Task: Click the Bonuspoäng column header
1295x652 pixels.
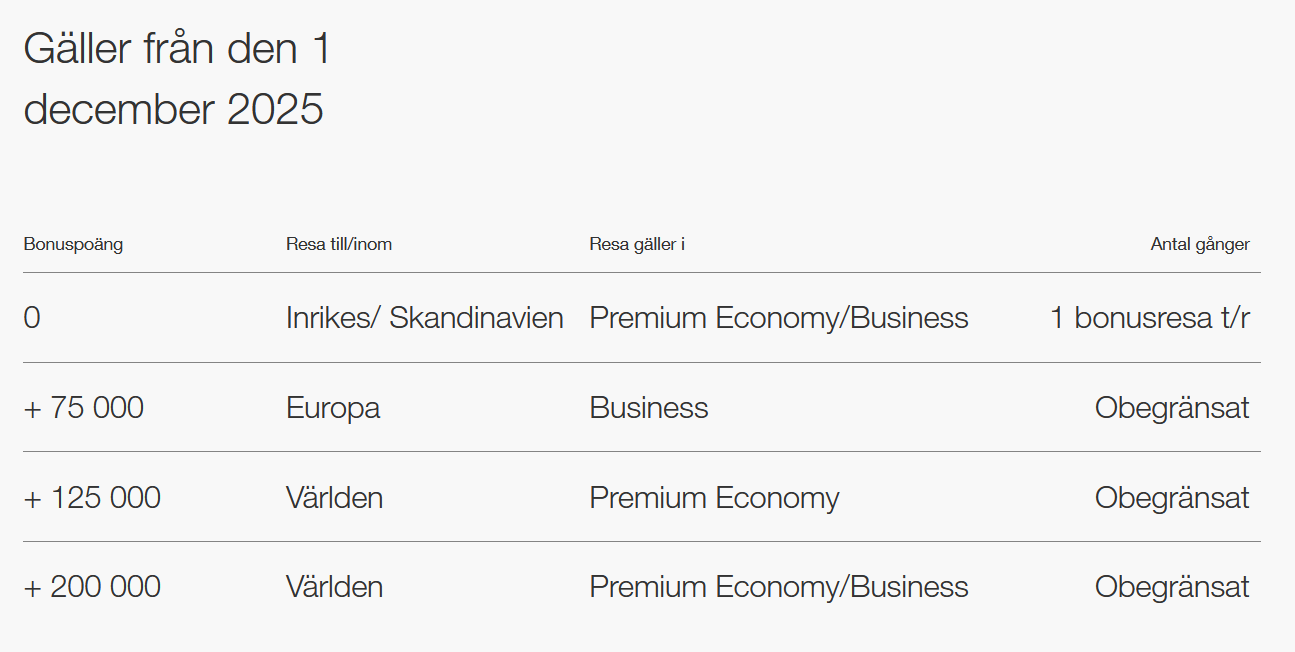Action: tap(73, 244)
